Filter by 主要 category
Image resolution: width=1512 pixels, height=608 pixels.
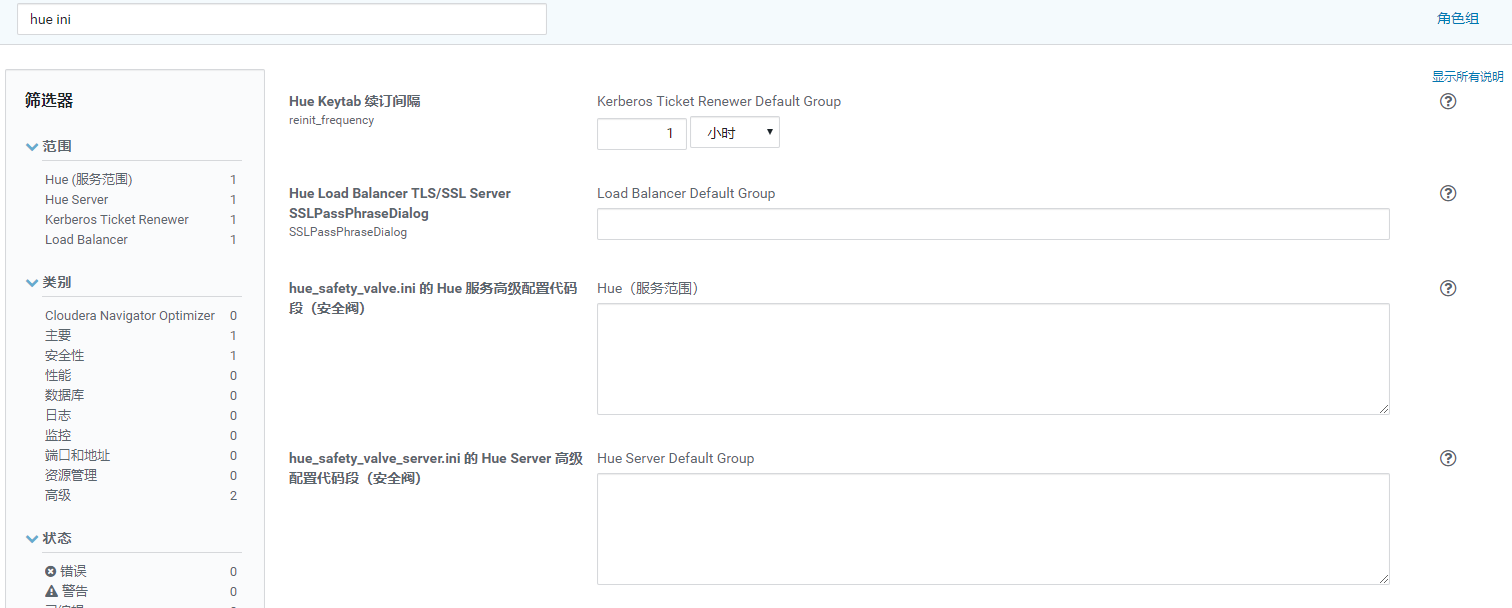[58, 336]
